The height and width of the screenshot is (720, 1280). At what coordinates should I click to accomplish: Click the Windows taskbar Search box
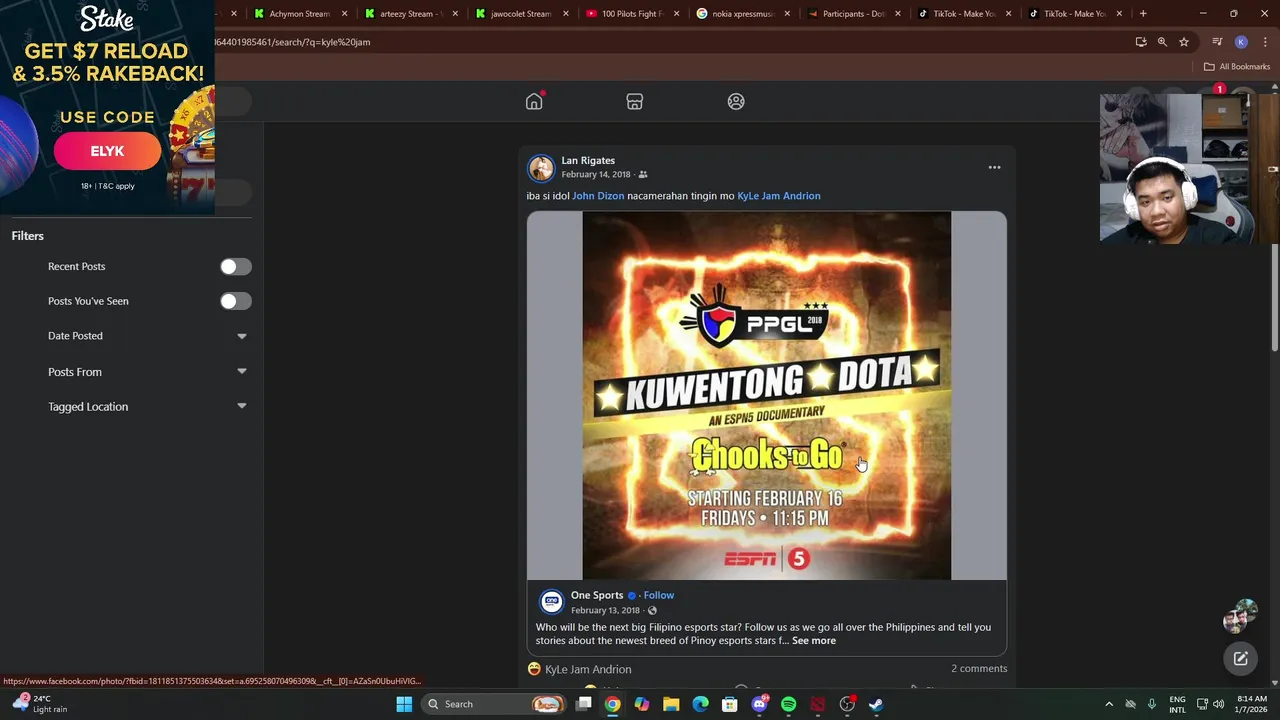click(x=493, y=704)
